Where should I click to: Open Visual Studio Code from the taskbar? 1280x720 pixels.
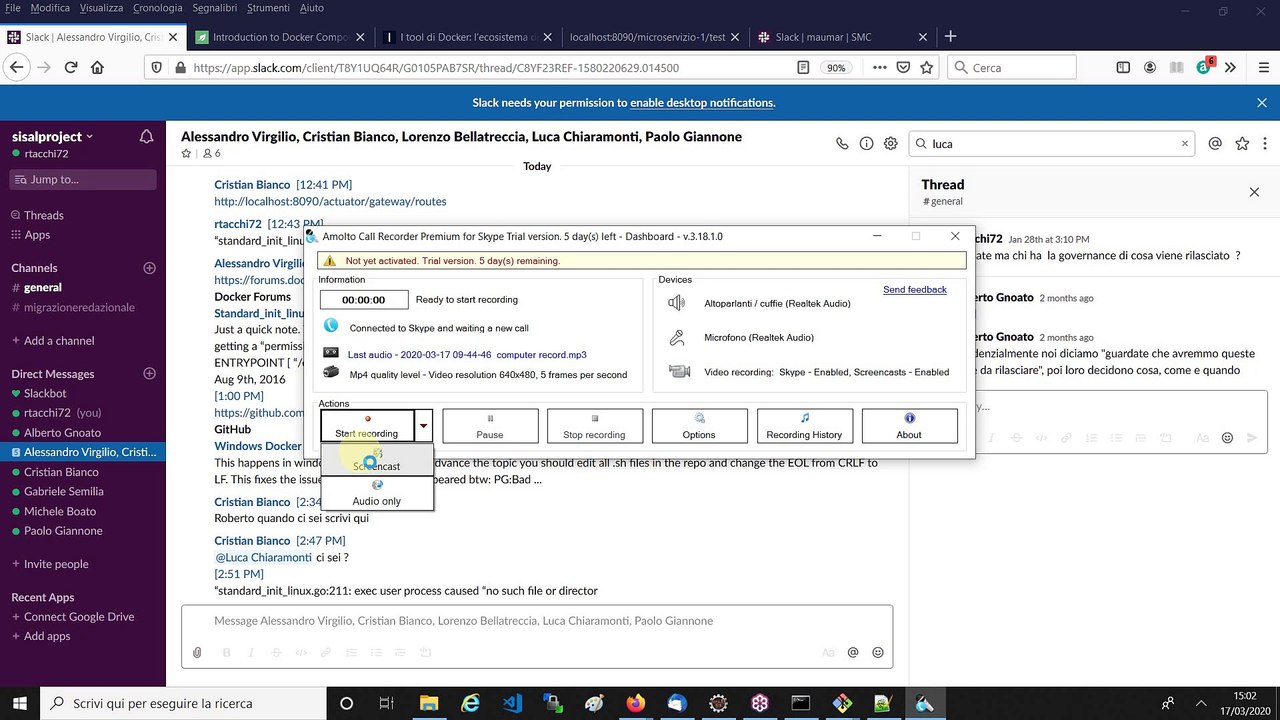coord(513,703)
